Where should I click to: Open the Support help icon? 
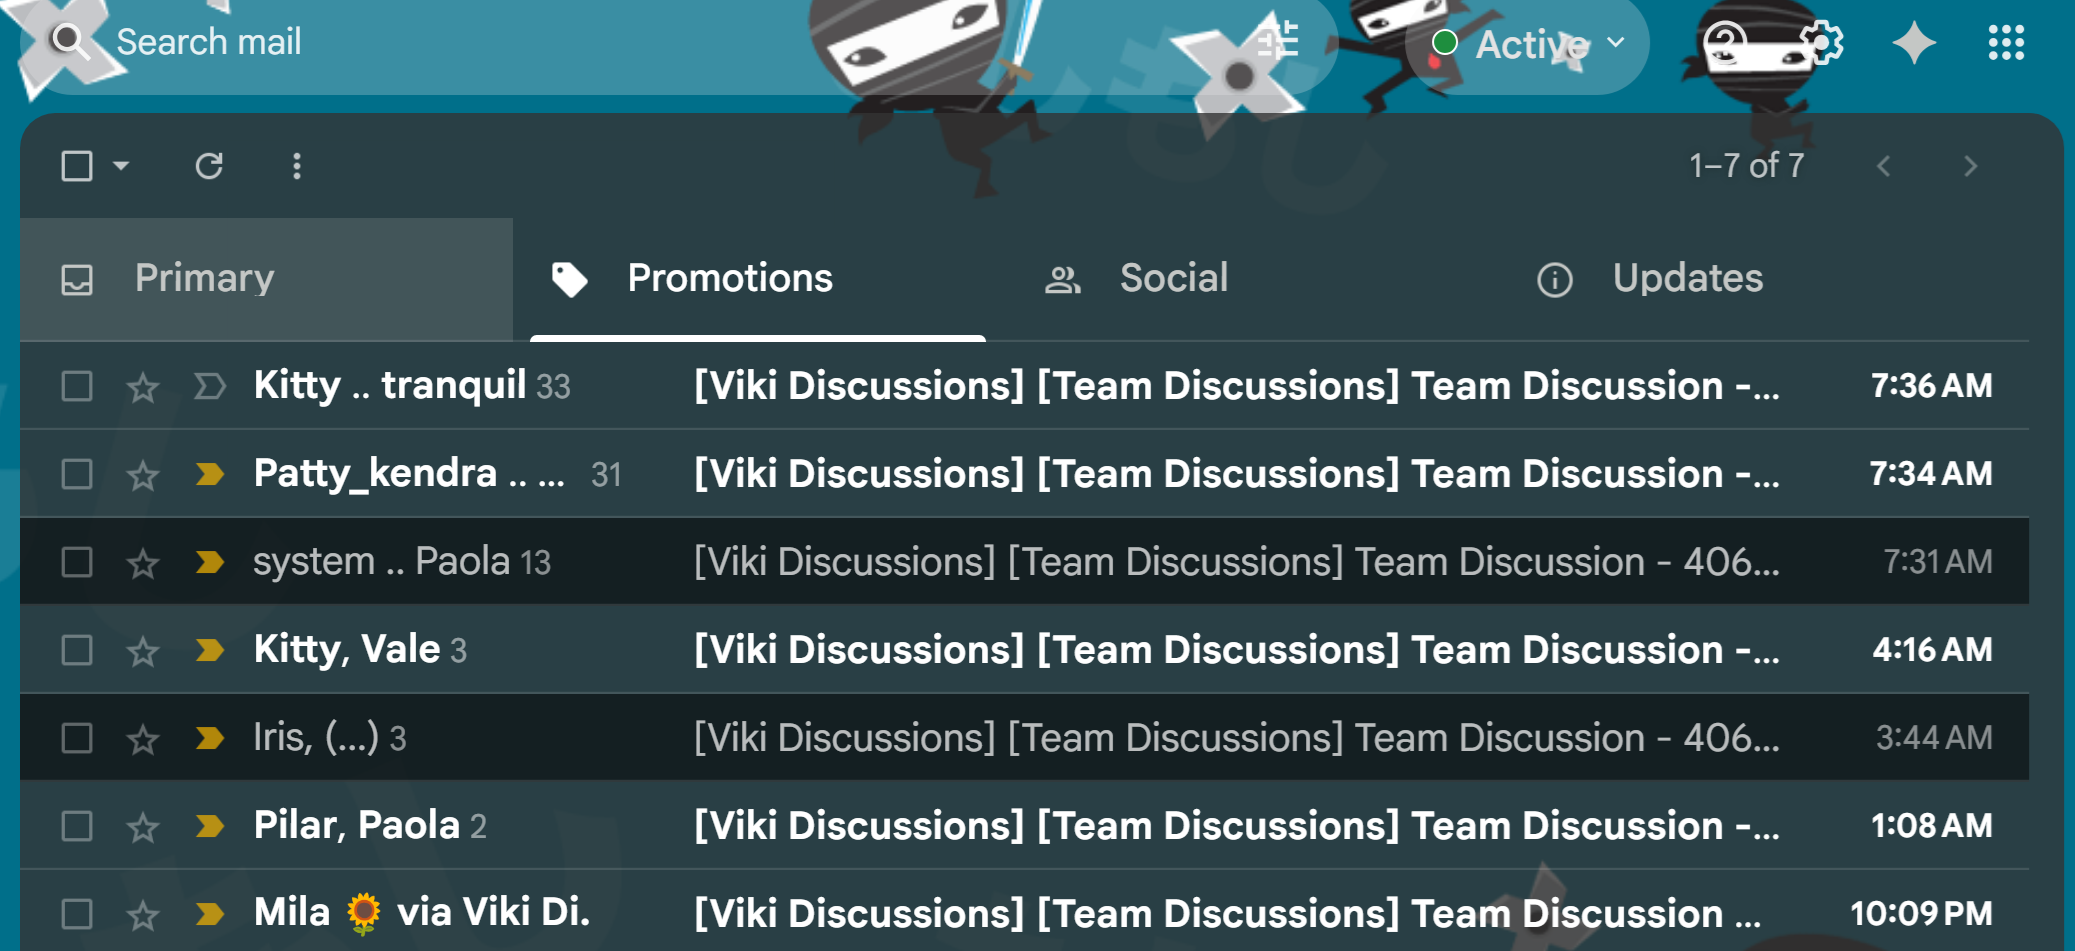pyautogui.click(x=1726, y=43)
